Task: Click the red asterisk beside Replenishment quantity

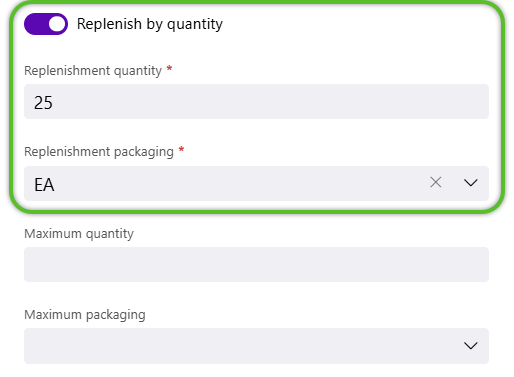Action: point(169,69)
